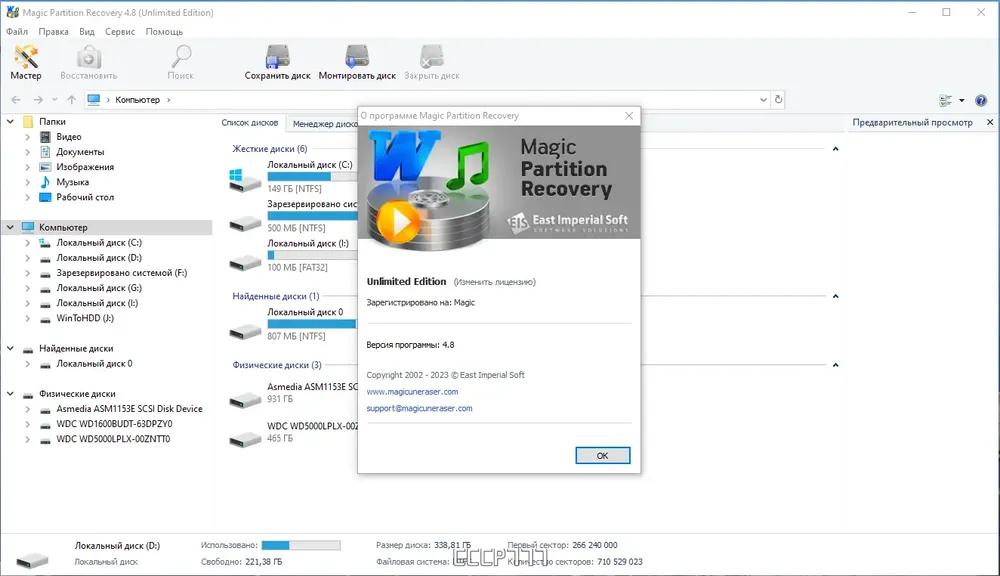
Task: Select Локальный диск 0 under Найденные диски
Action: click(94, 364)
